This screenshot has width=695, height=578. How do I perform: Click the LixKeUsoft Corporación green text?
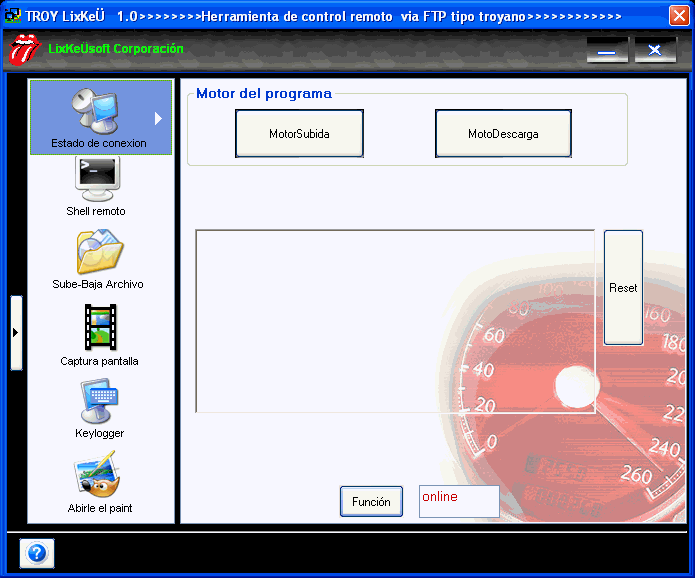point(116,49)
